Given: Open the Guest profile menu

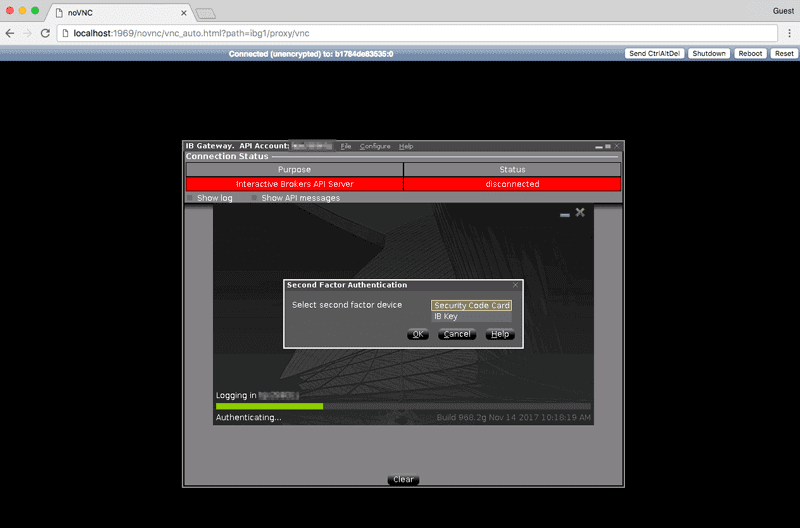Looking at the screenshot, I should pyautogui.click(x=783, y=11).
